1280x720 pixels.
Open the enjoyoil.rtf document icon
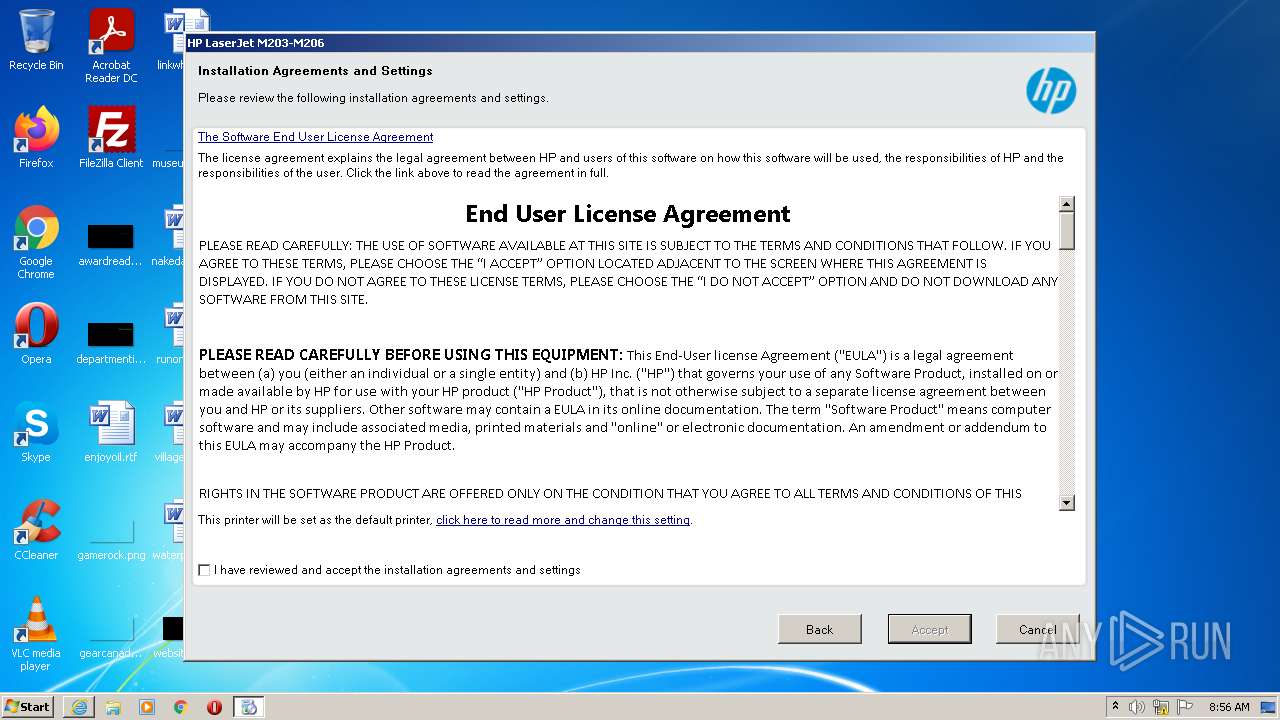coord(111,432)
